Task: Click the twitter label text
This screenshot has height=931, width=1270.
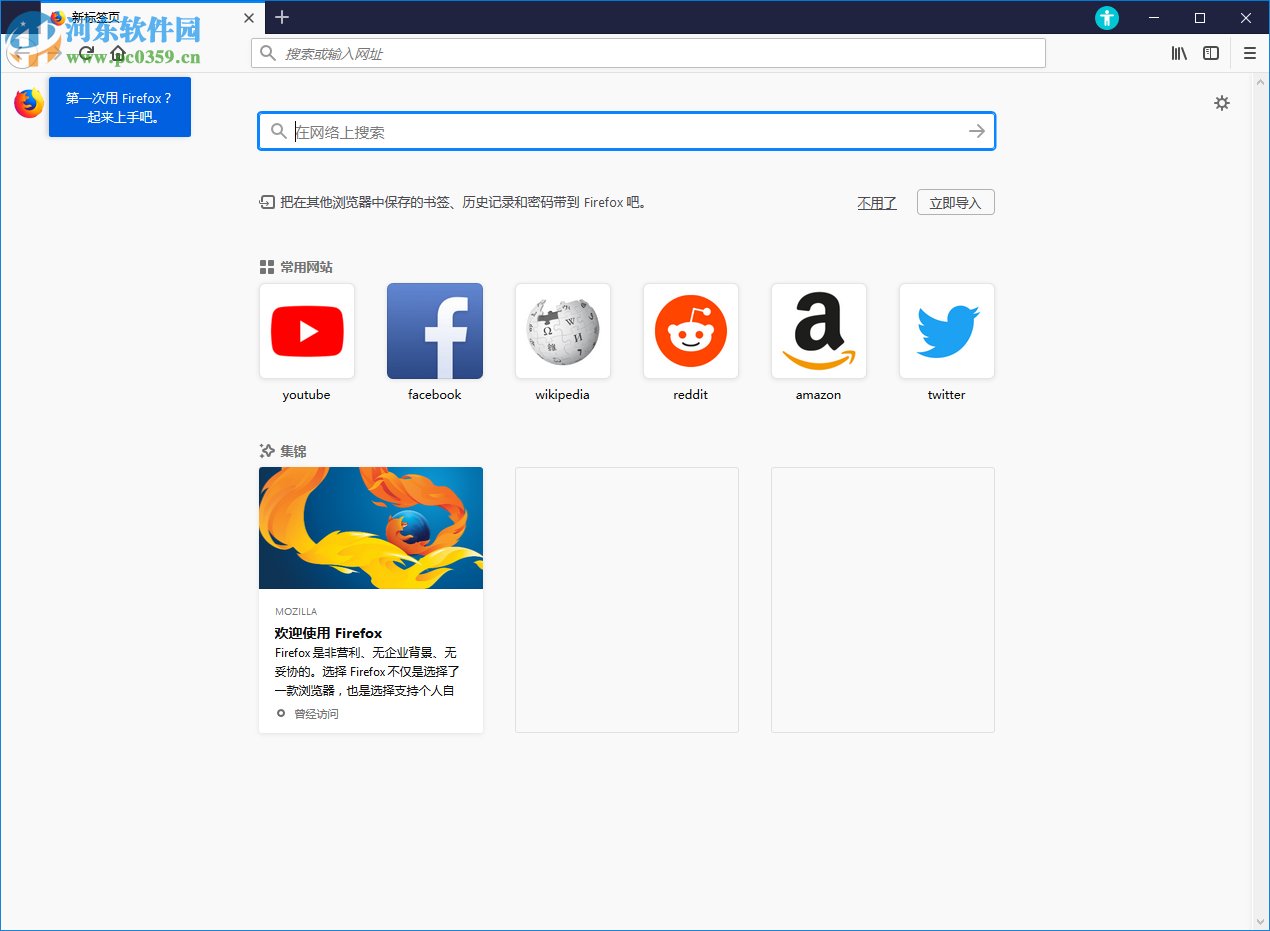Action: 946,395
